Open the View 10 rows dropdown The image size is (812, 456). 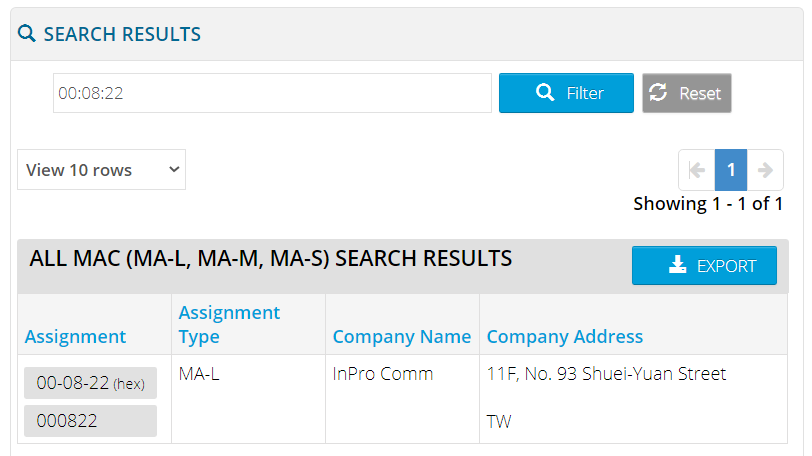coord(101,170)
